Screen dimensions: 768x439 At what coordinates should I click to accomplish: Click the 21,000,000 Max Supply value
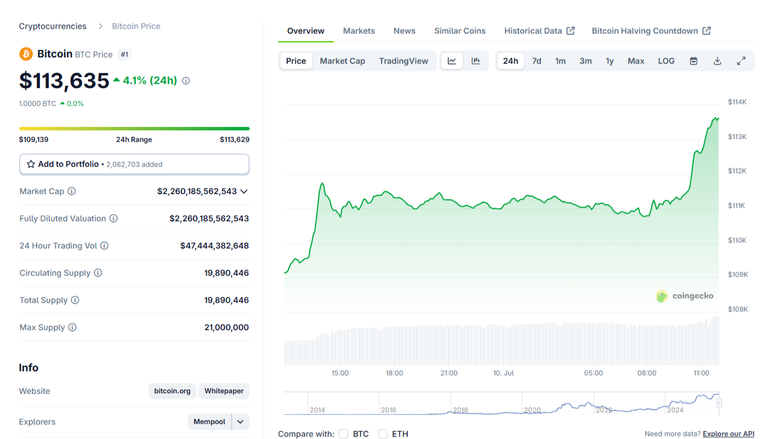tap(226, 327)
